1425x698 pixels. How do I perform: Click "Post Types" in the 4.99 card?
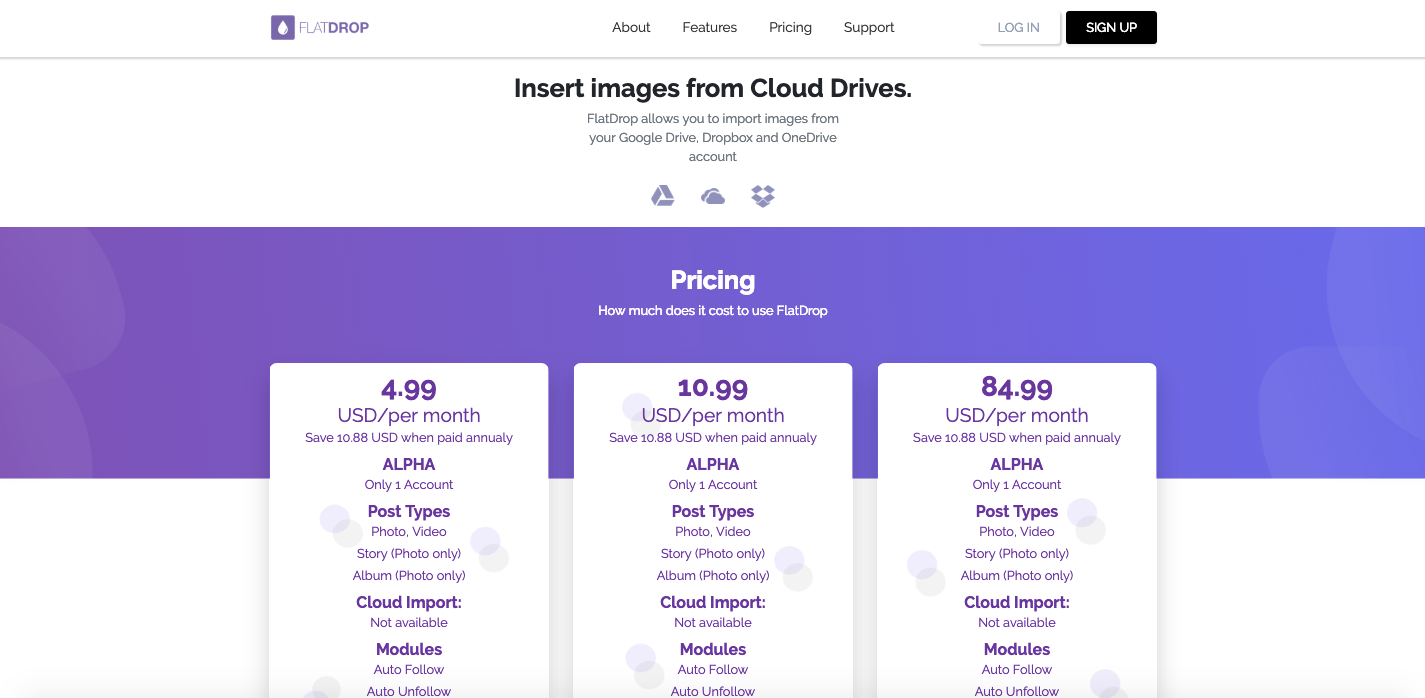[409, 512]
